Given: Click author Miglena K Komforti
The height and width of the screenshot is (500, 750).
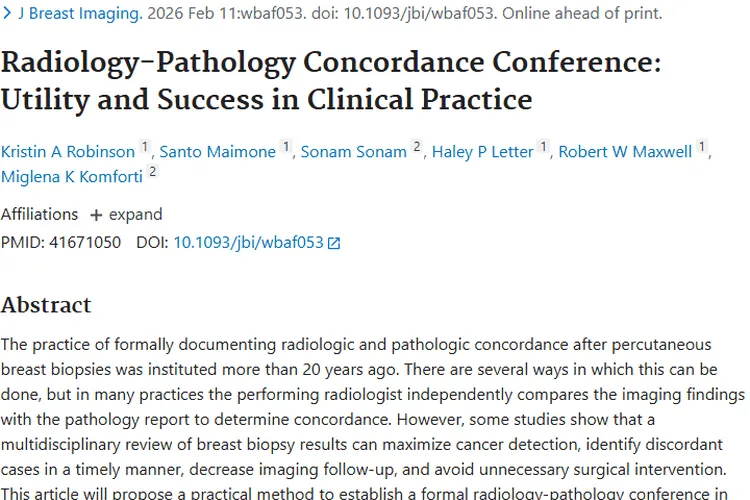Looking at the screenshot, I should click(x=71, y=176).
